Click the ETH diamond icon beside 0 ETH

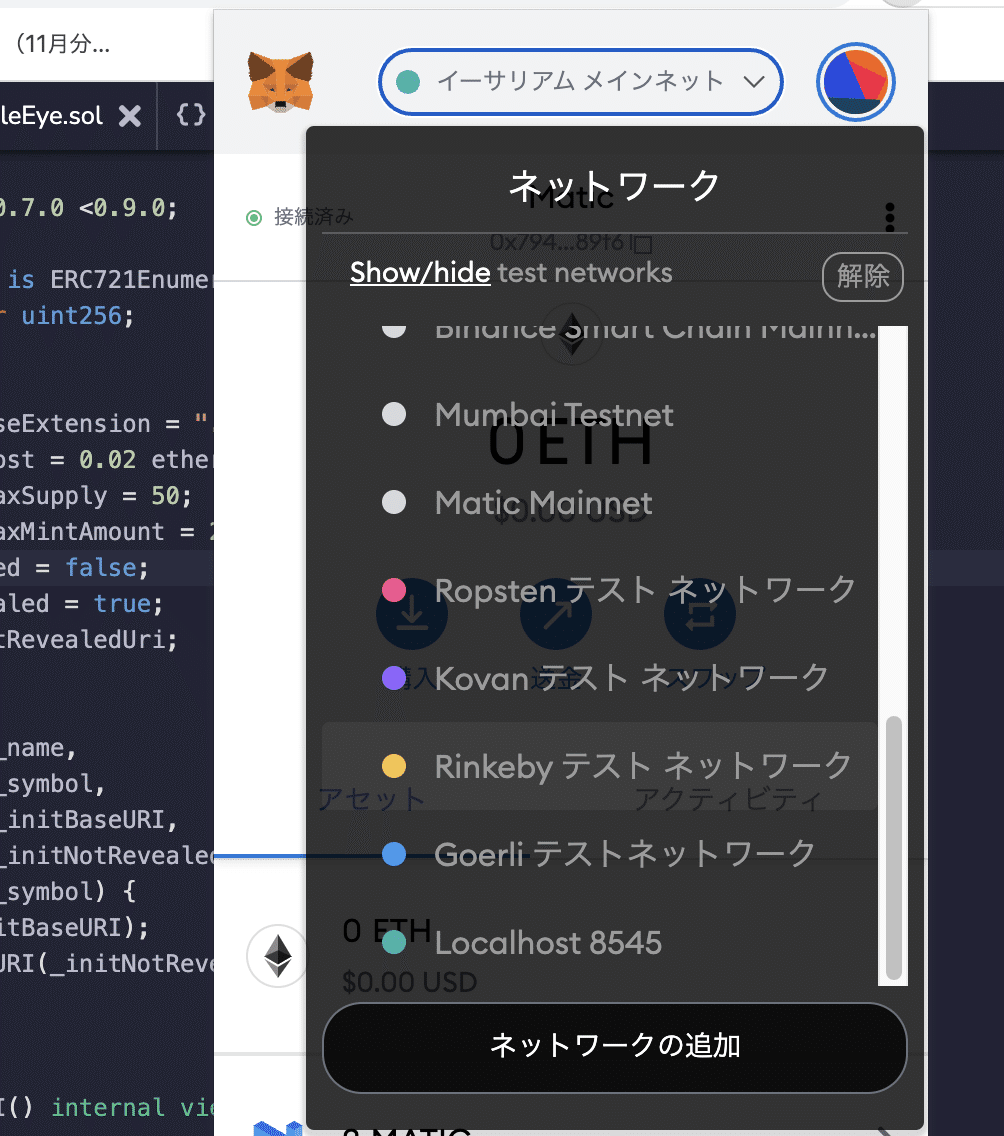click(x=278, y=957)
